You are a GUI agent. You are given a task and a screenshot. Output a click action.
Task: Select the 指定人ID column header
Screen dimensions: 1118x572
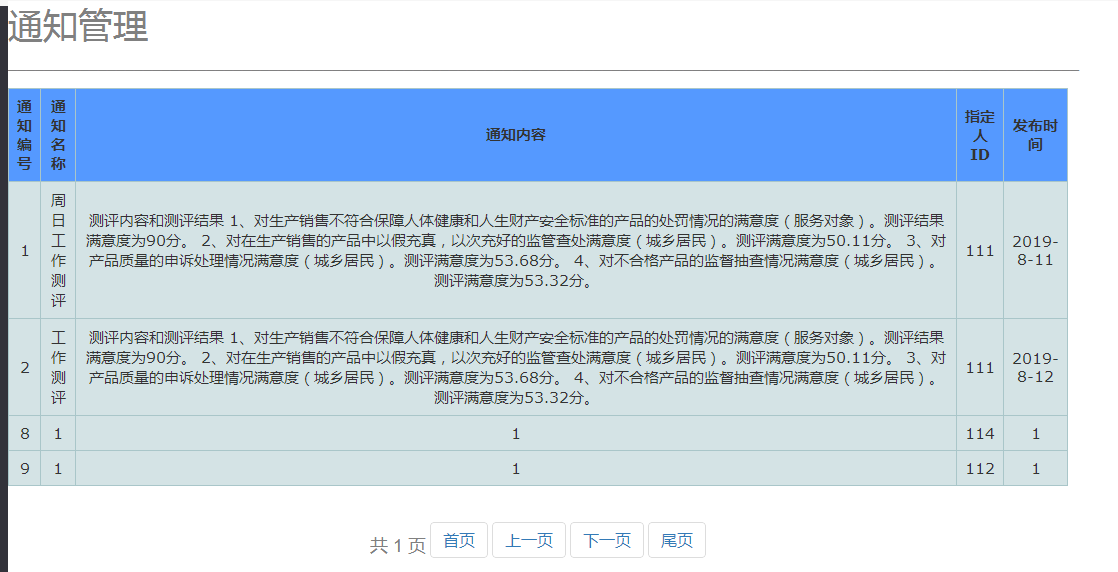[x=980, y=135]
